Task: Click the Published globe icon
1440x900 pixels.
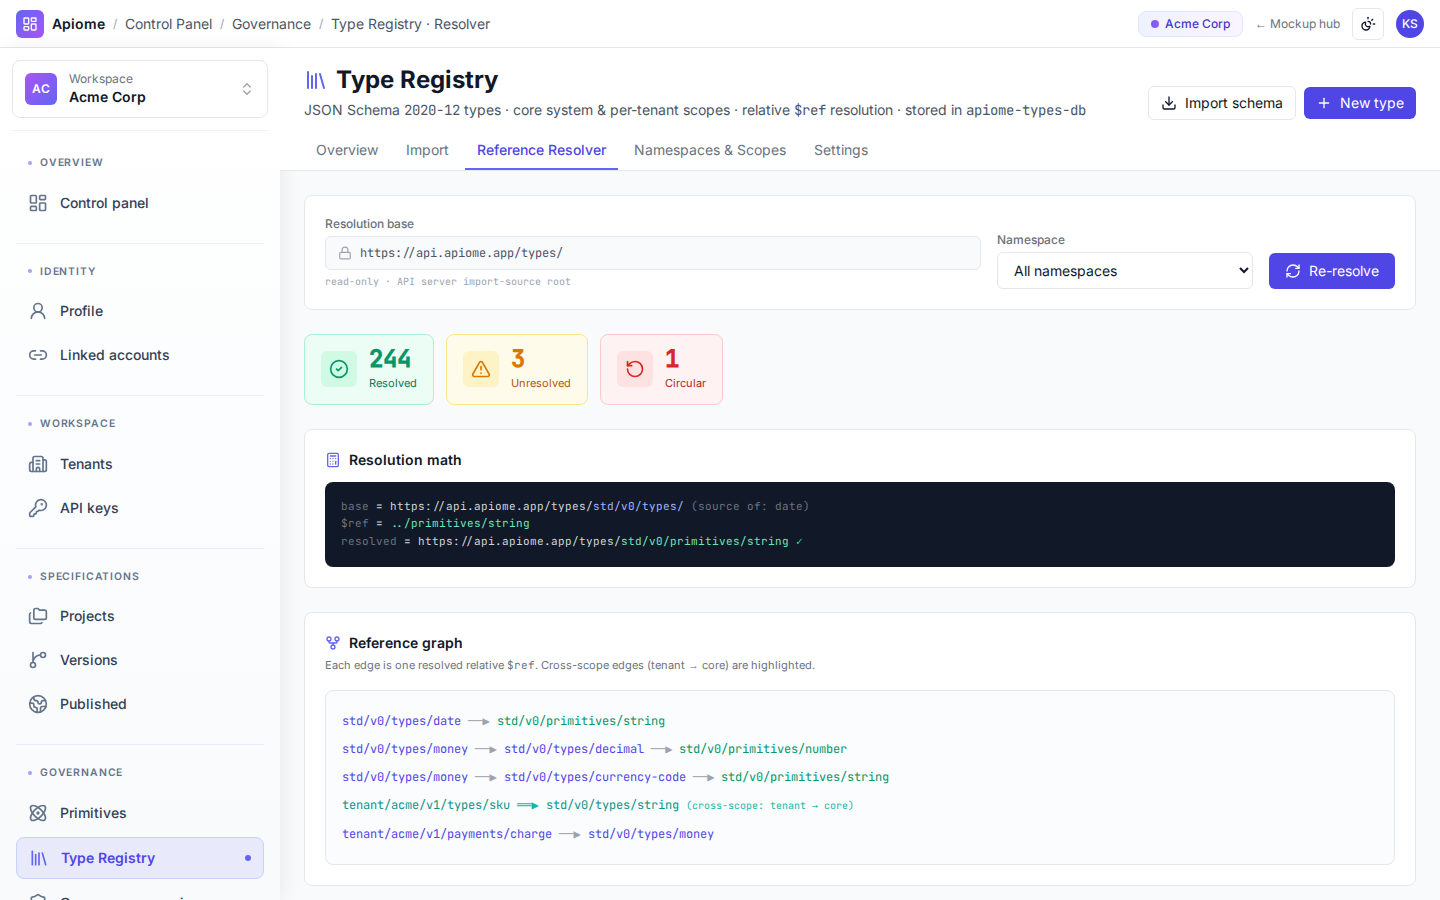Action: 38,704
